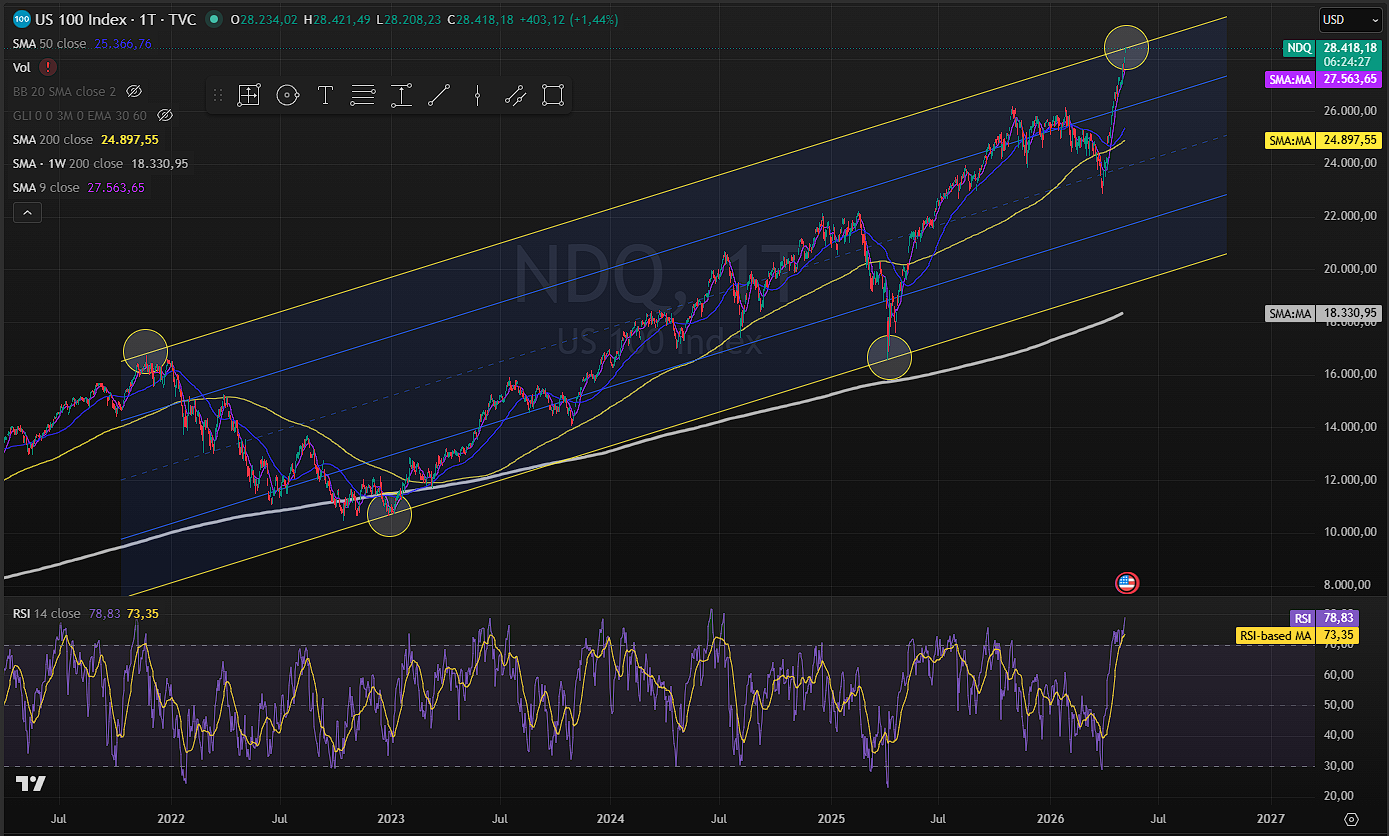Select the circle drawing tool in toolbar
Viewport: 1389px width, 836px height.
coord(287,95)
